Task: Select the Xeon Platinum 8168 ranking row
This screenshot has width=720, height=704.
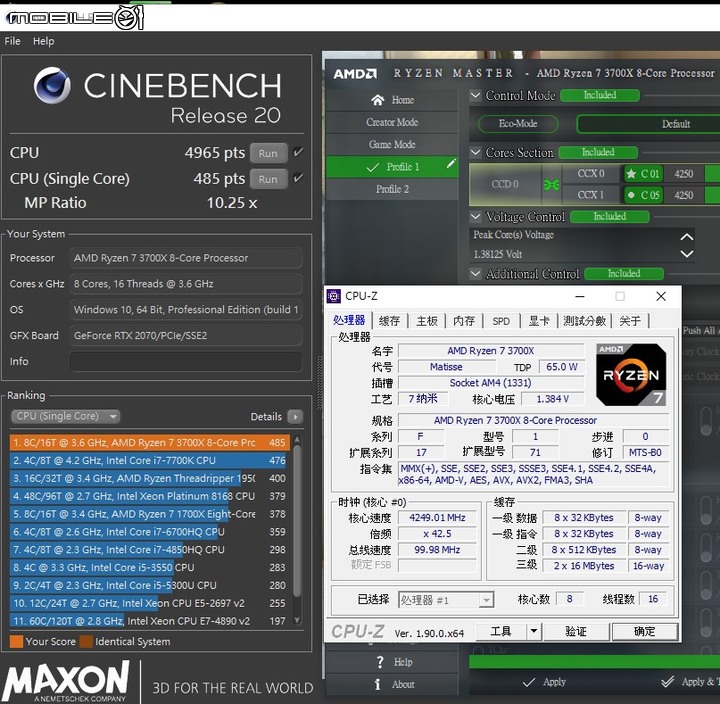Action: pyautogui.click(x=150, y=496)
